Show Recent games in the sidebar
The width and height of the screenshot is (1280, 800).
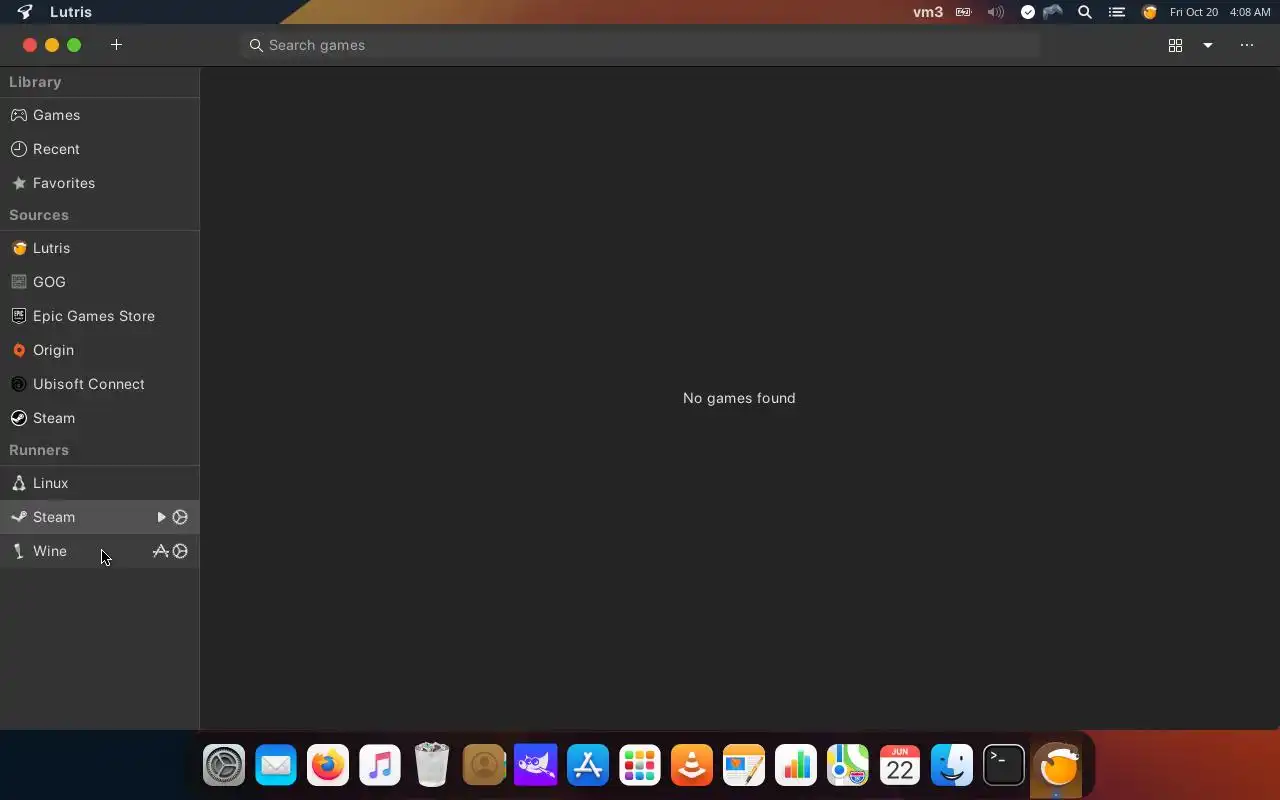[x=100, y=149]
